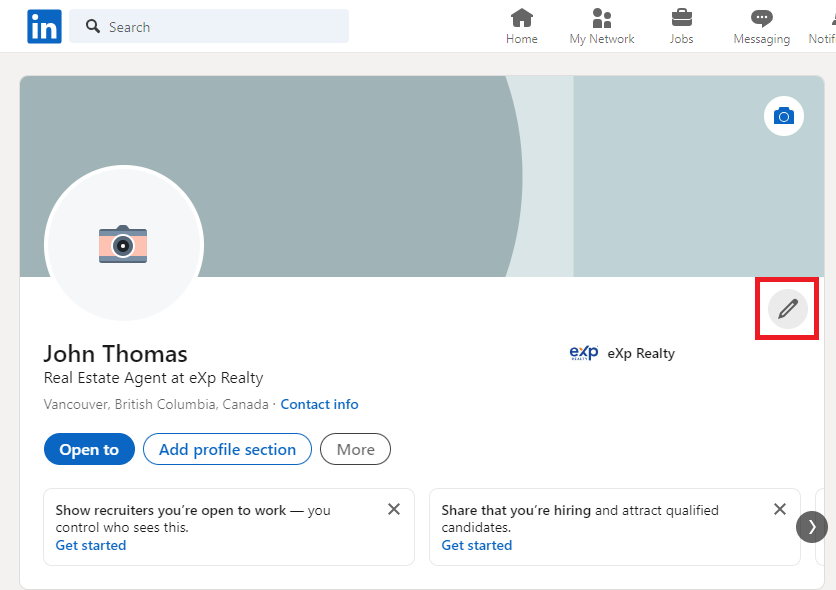Dismiss the share you're hiring card
The image size is (836, 590).
[780, 509]
